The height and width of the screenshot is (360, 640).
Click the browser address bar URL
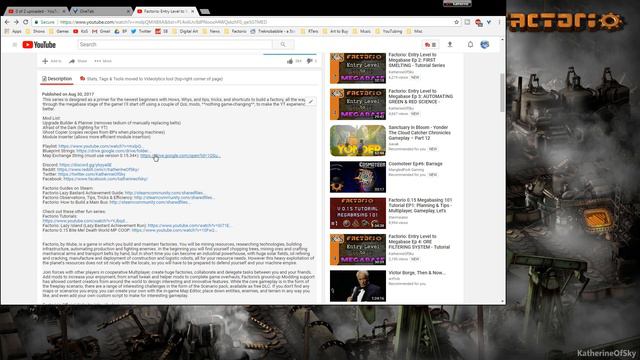click(163, 22)
